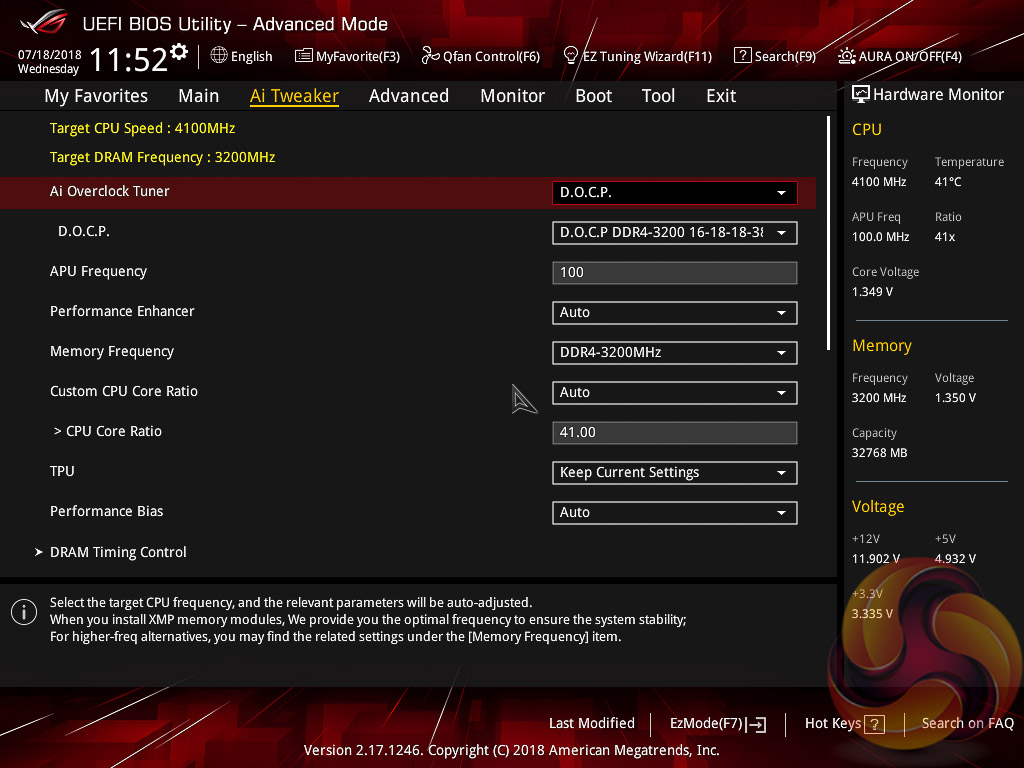
Task: Open MyFavorite(F3) list icon
Action: [303, 56]
